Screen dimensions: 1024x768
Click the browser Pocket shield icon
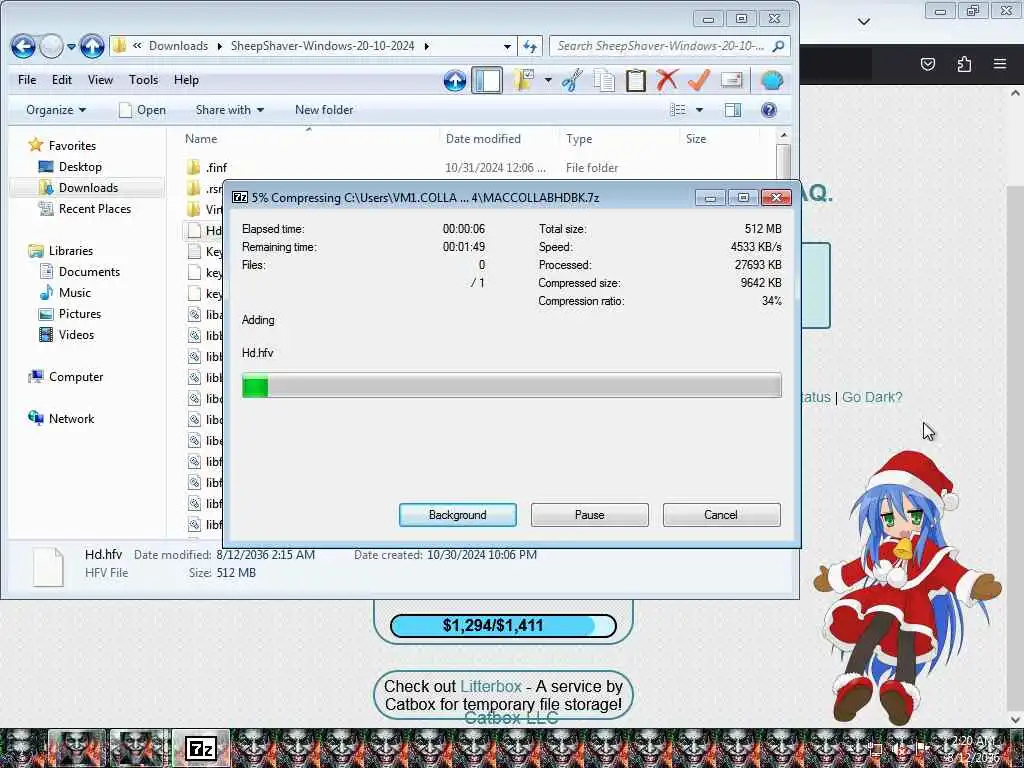pos(928,63)
